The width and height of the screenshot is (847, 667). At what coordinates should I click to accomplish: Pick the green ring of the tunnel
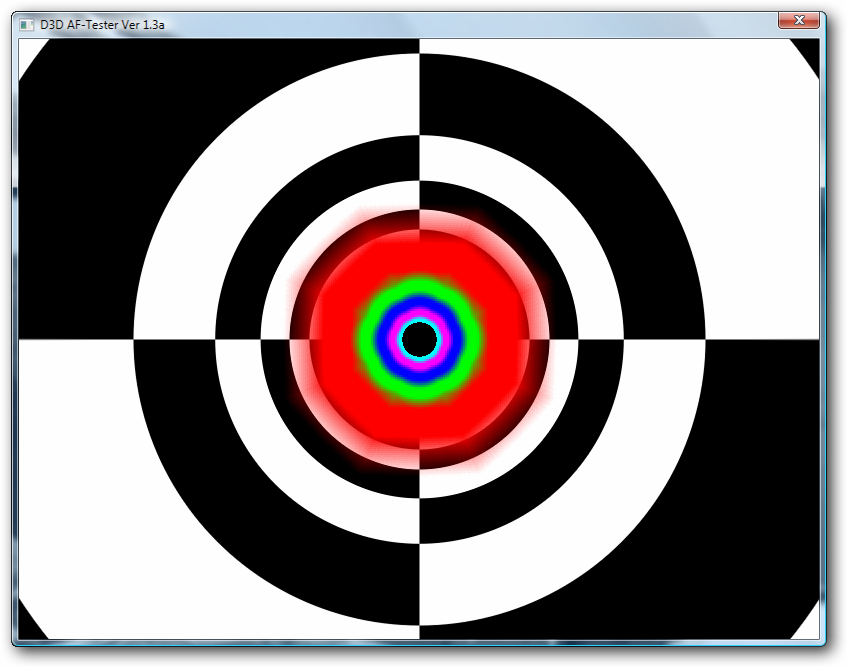(x=420, y=290)
